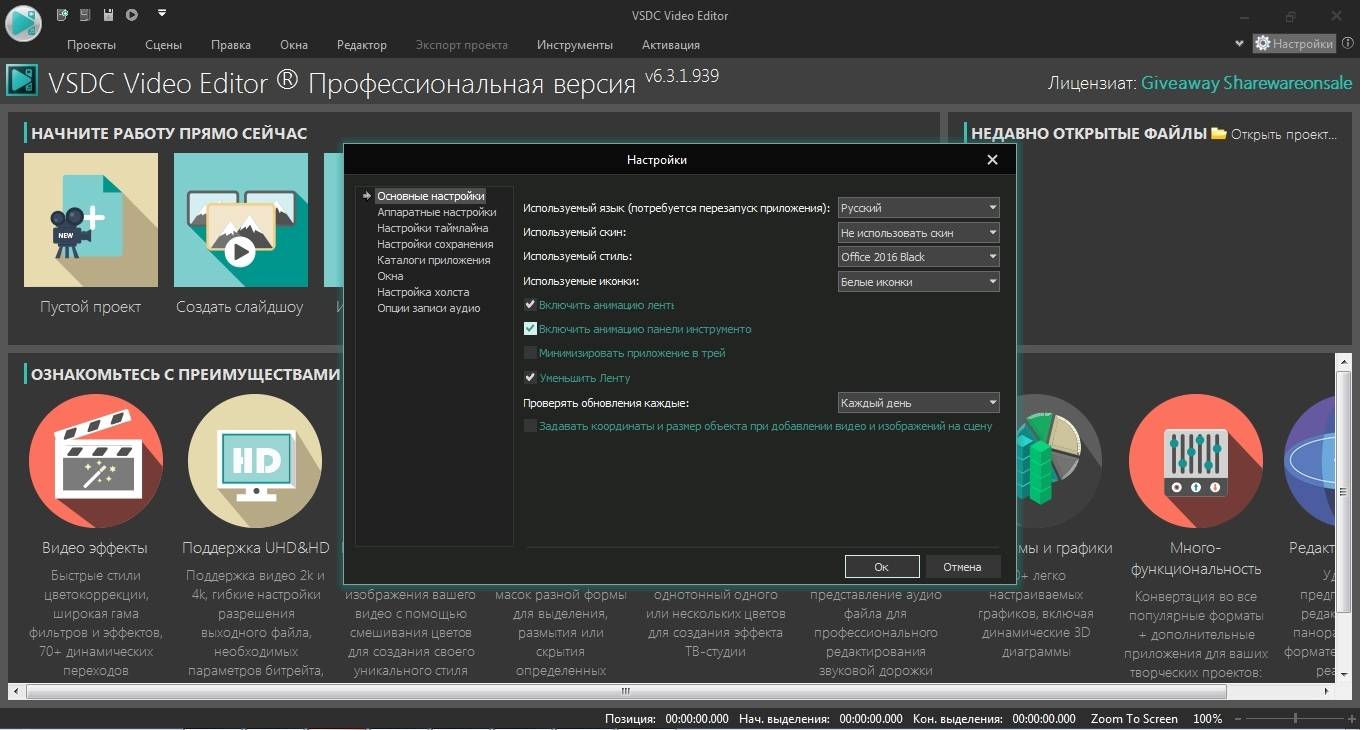Click the Многофункциональность mixer icon
Image resolution: width=1360 pixels, height=730 pixels.
tap(1196, 461)
